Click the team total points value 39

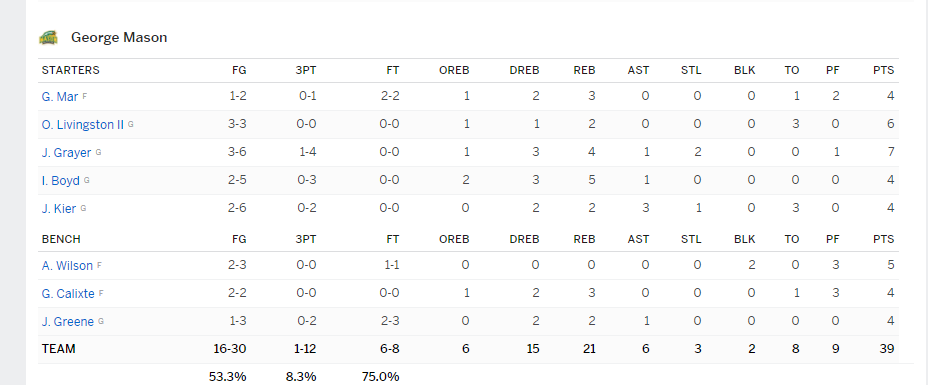(x=887, y=349)
